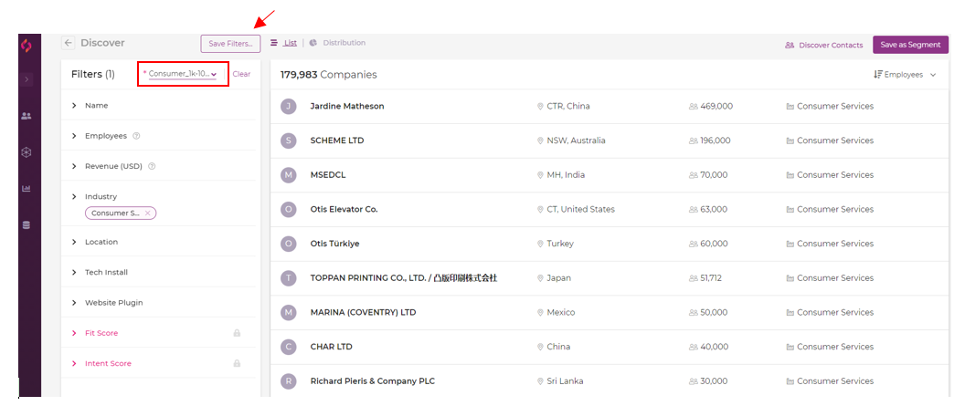
Task: Open the Employees sort dropdown
Action: point(904,75)
